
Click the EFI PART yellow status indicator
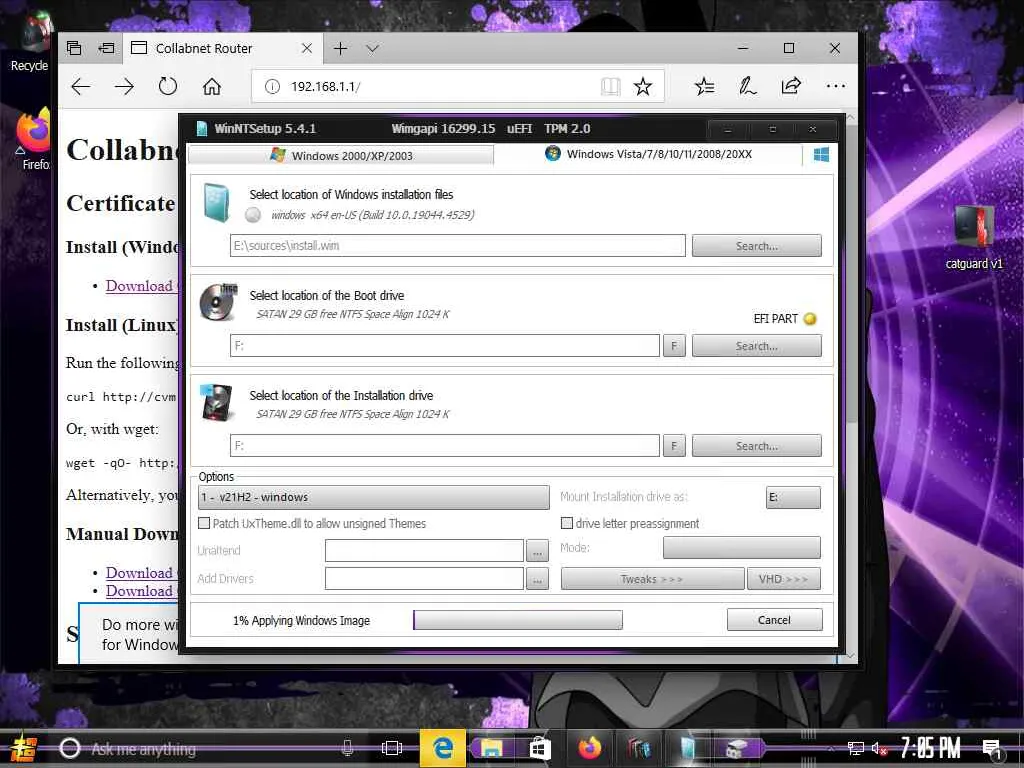pyautogui.click(x=810, y=319)
